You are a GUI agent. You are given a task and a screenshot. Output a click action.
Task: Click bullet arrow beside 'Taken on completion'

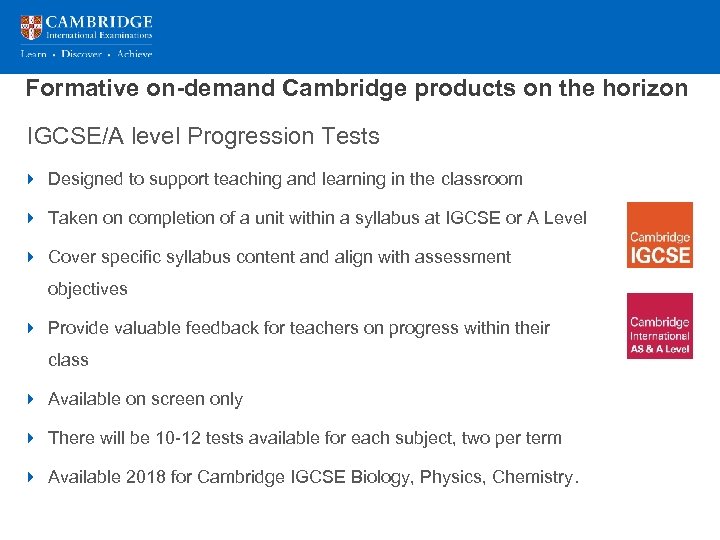pos(31,218)
